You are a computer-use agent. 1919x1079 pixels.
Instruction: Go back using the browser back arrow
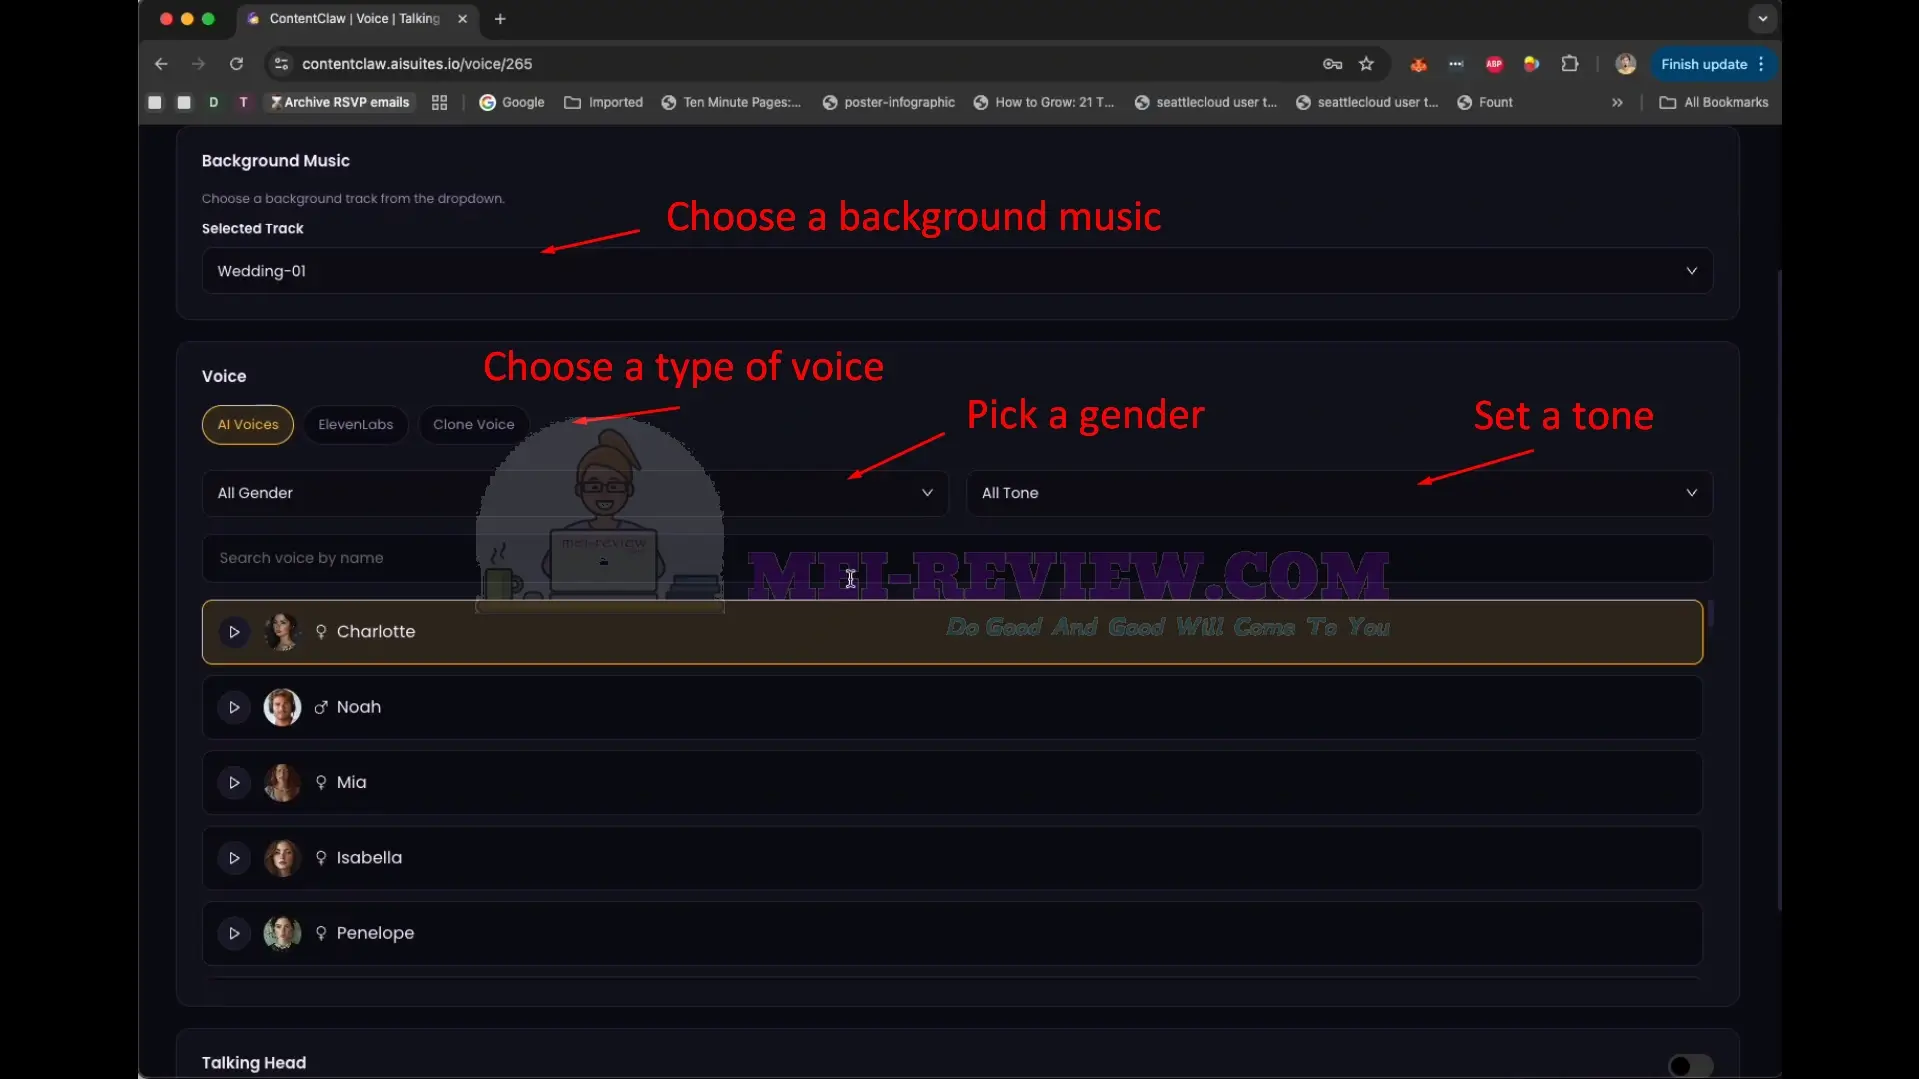161,64
